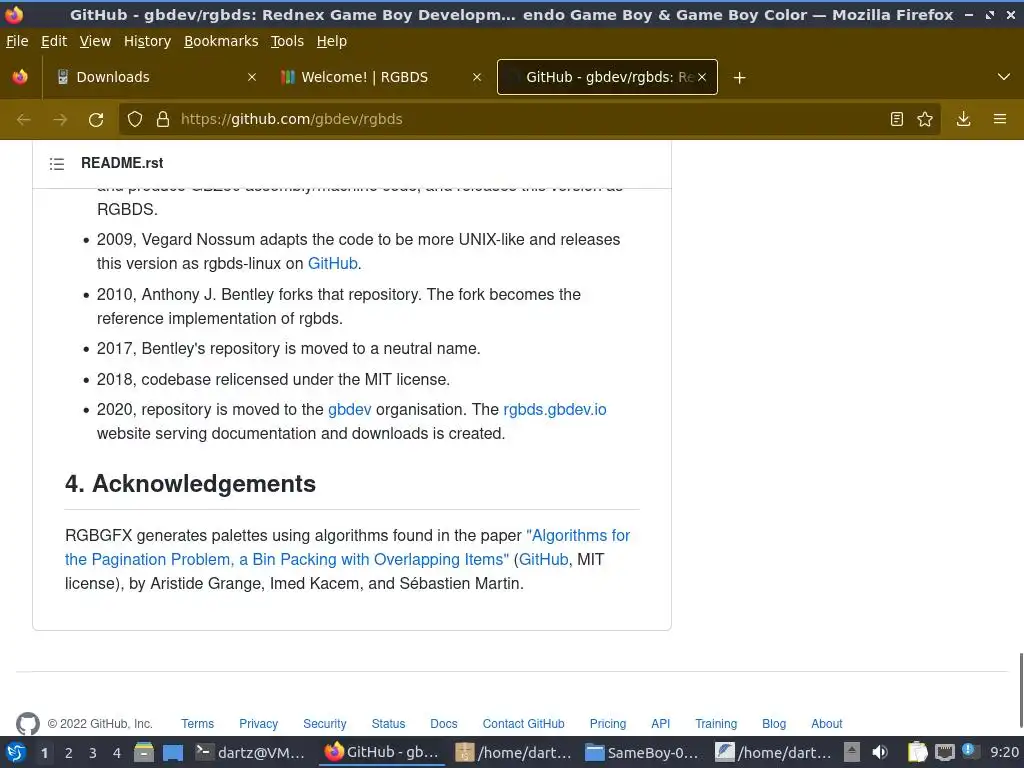Open the taskbar start menu icon
The image size is (1024, 768).
[16, 753]
